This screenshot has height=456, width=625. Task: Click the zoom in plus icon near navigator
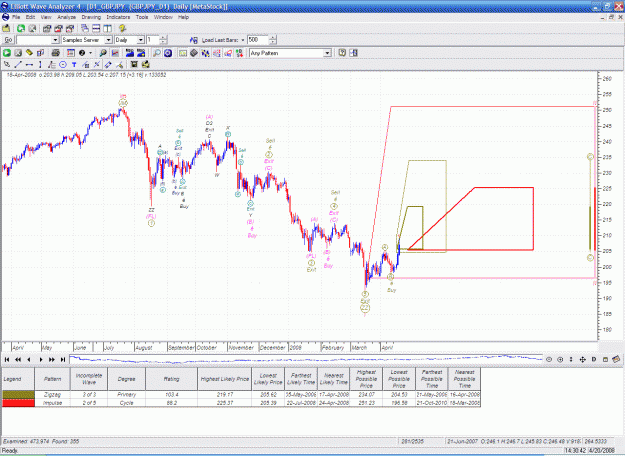click(x=560, y=360)
